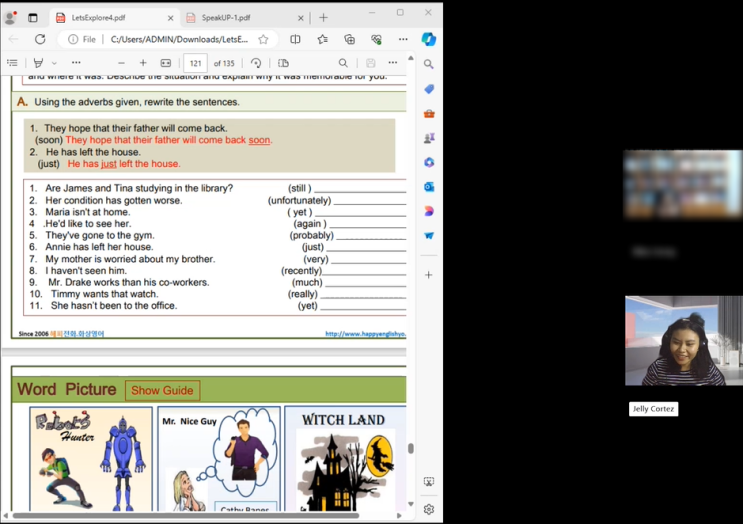Viewport: 743px width, 524px height.
Task: Open sidebar Microsoft 365 icon
Action: coord(429,163)
